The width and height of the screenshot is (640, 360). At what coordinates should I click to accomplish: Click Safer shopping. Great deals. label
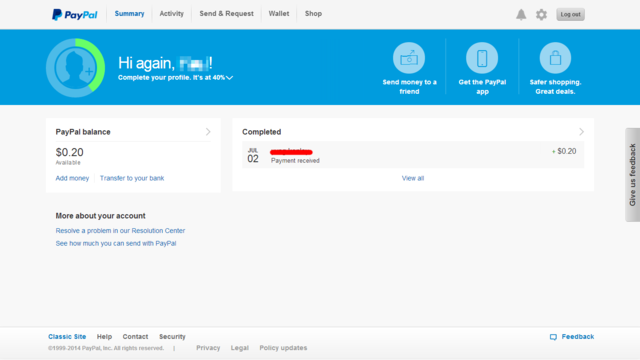pyautogui.click(x=555, y=87)
